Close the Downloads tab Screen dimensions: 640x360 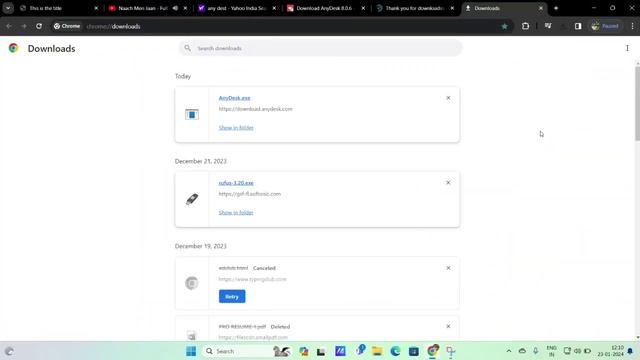pyautogui.click(x=541, y=8)
